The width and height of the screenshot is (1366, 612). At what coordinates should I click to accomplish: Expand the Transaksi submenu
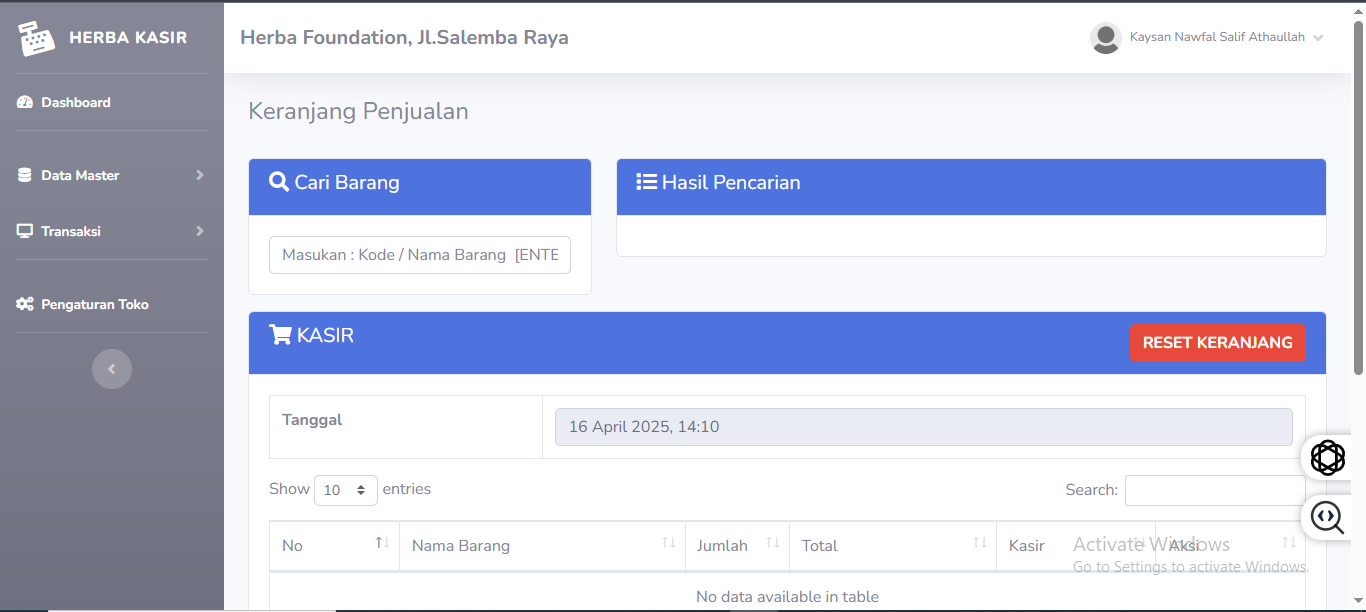[111, 231]
